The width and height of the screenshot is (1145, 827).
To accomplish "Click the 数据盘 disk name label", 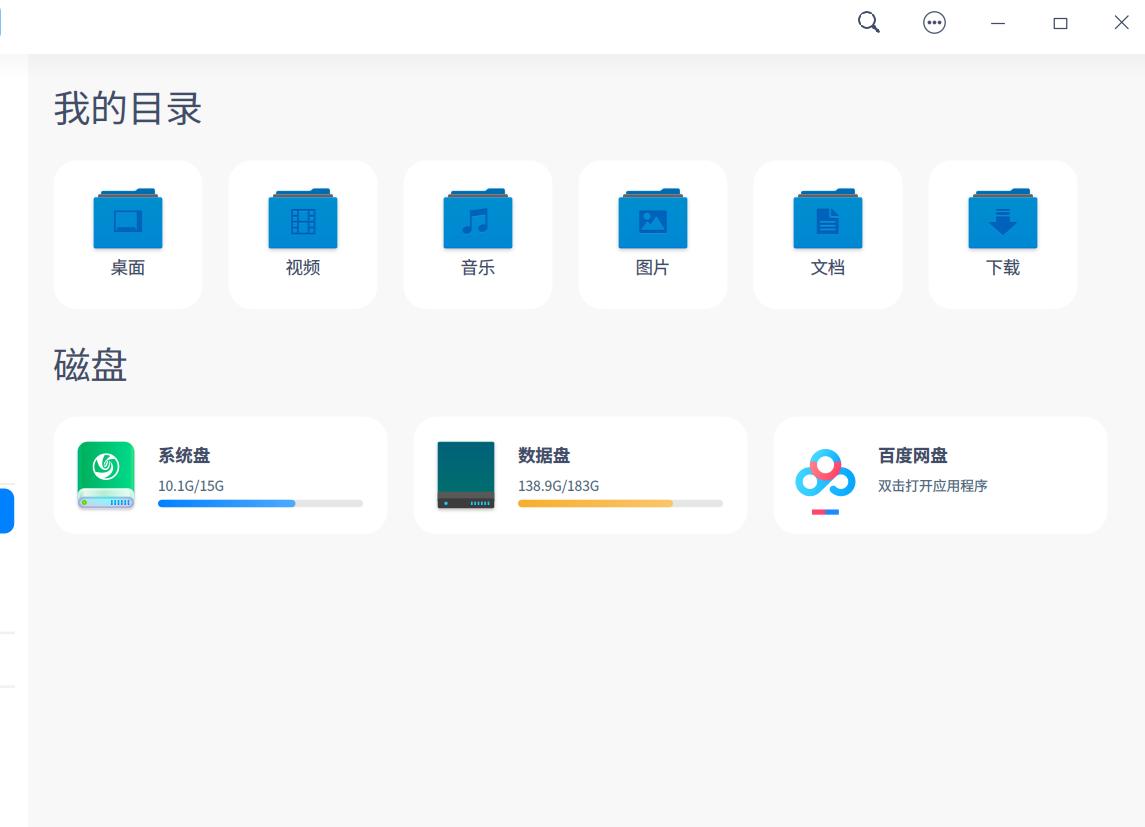I will pyautogui.click(x=542, y=455).
